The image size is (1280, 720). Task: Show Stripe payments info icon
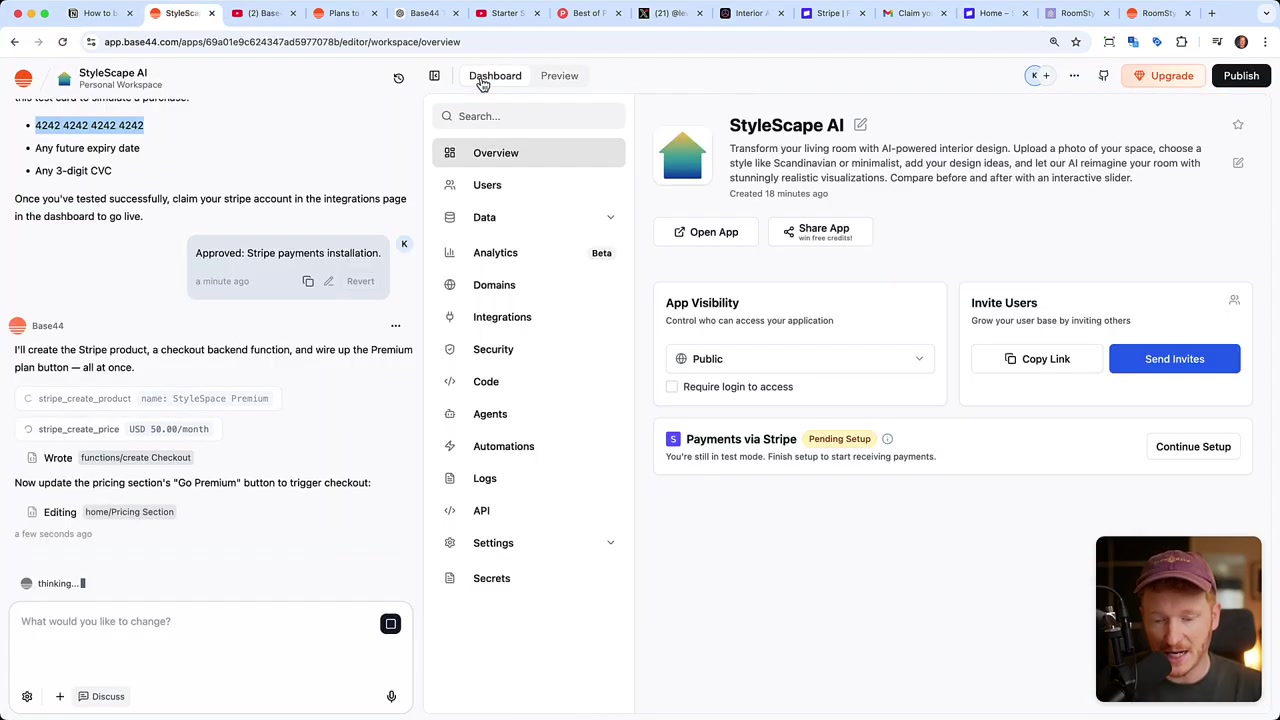point(887,439)
